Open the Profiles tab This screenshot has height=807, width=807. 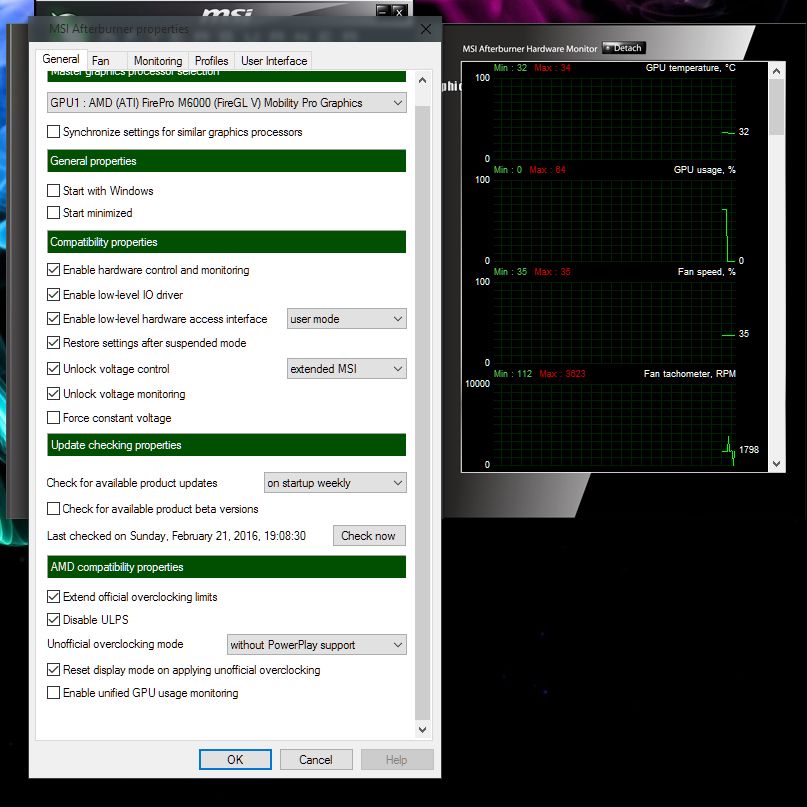pyautogui.click(x=212, y=61)
